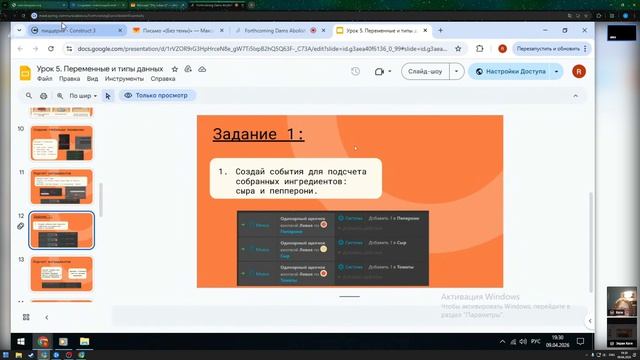This screenshot has height=360, width=640.
Task: Open Правка menu
Action: pyautogui.click(x=69, y=79)
